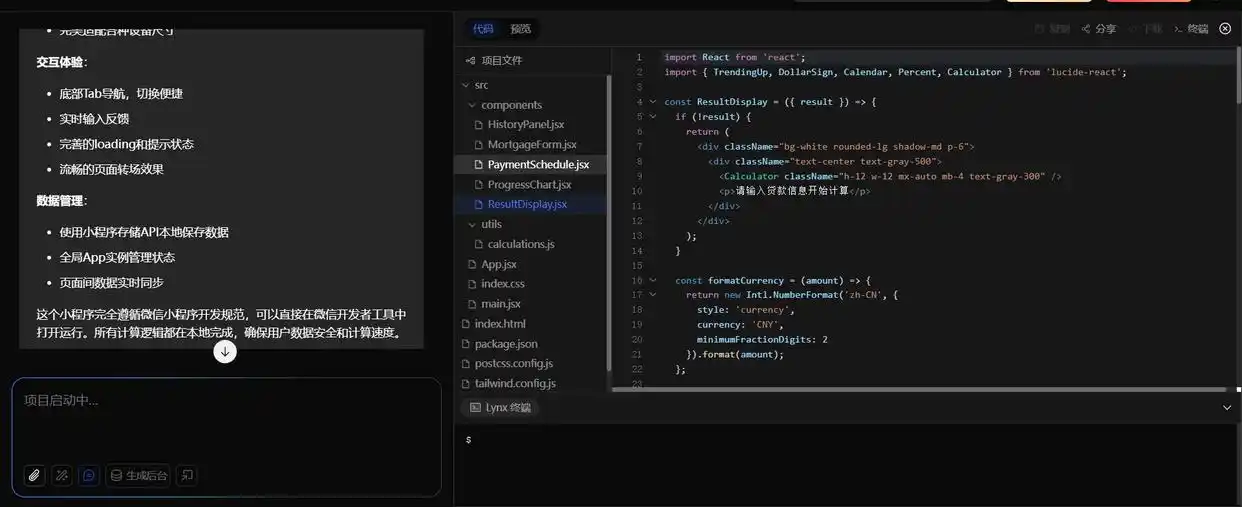Click the 全局App实例管理状态 bullet
Image resolution: width=1242 pixels, height=507 pixels.
117,257
